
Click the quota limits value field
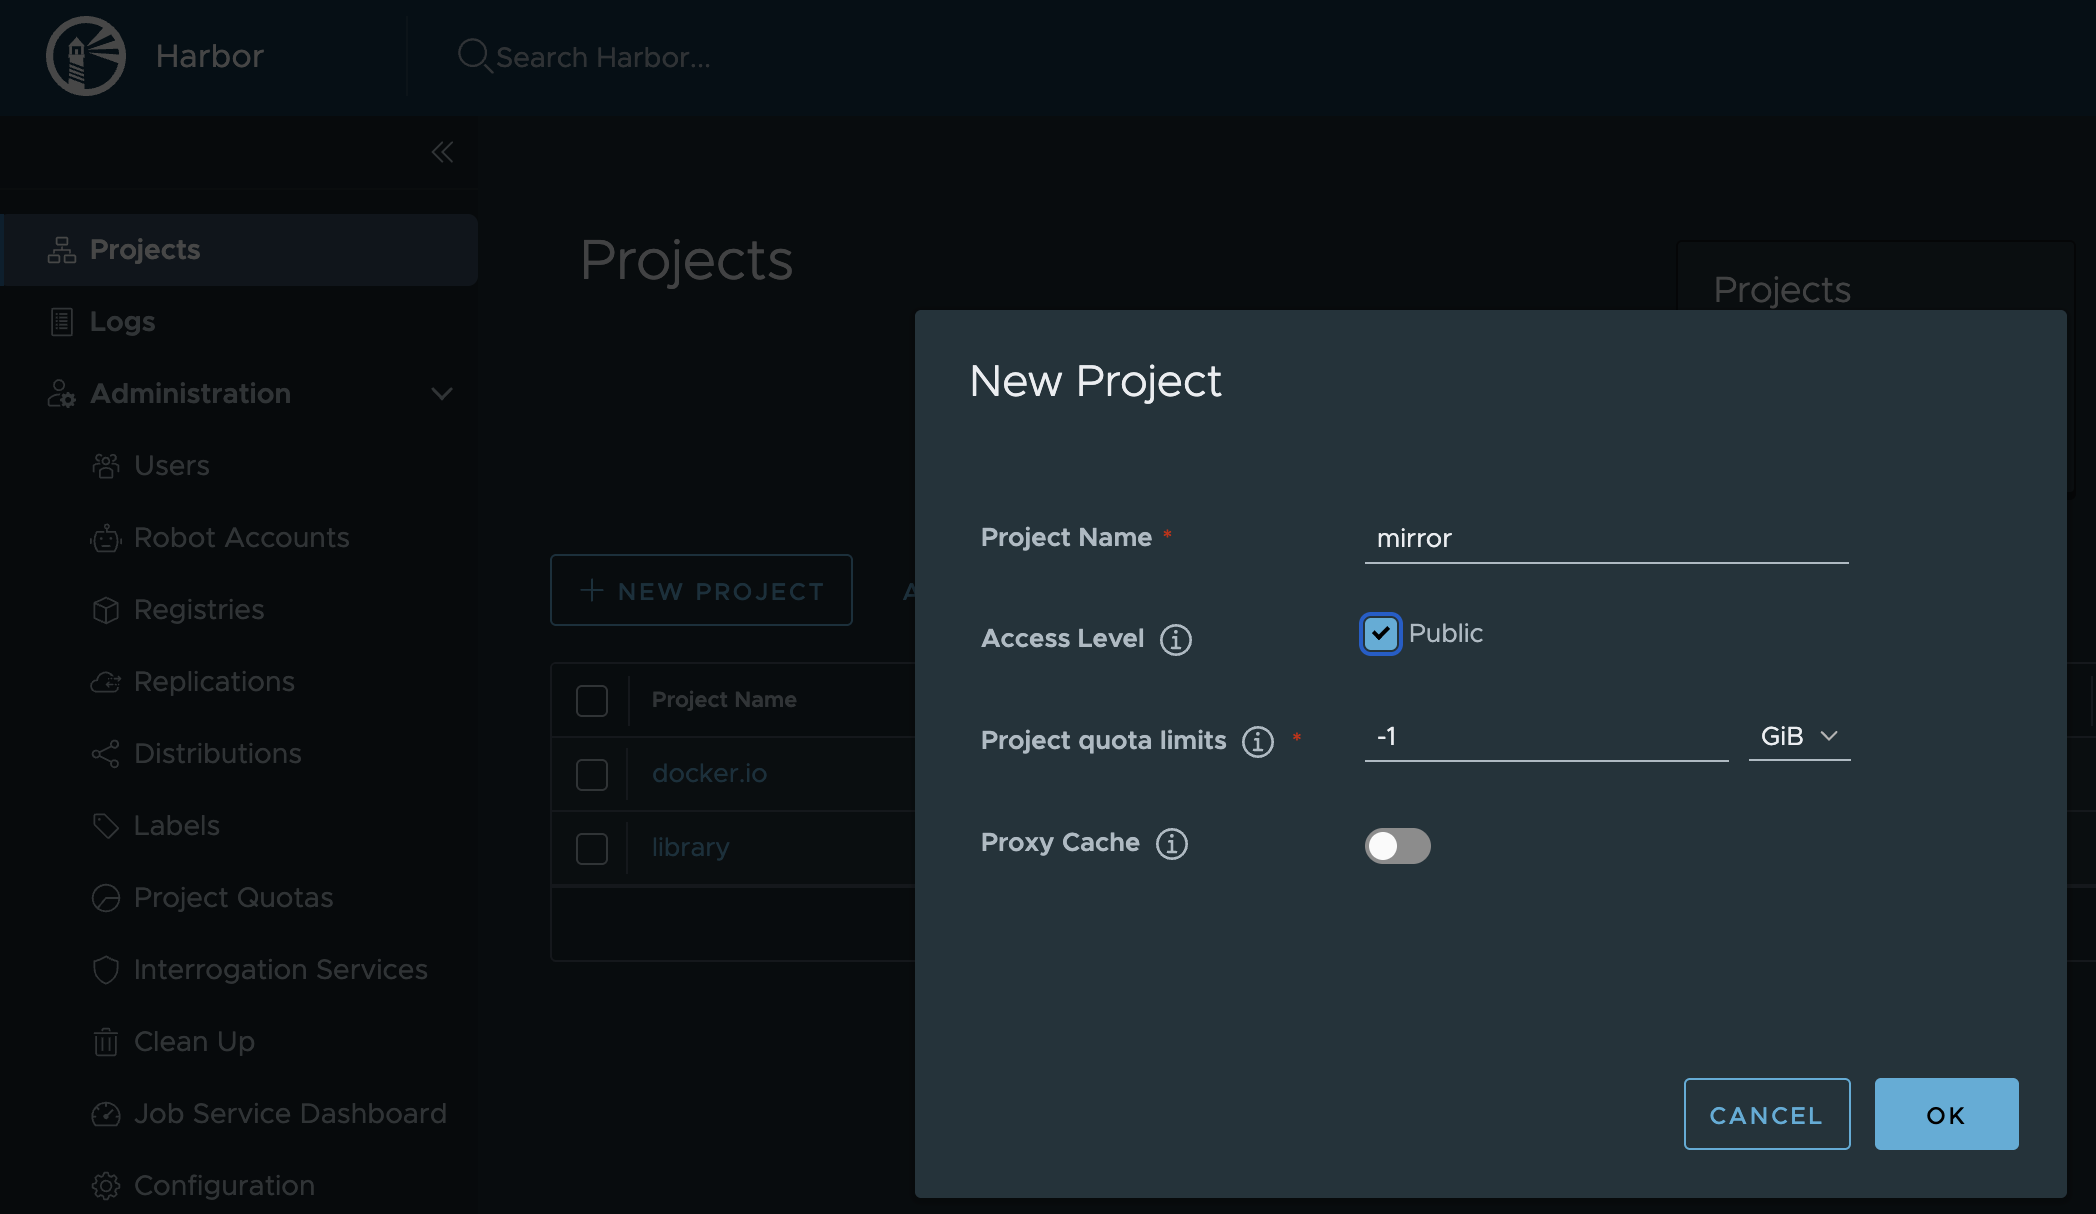(x=1545, y=736)
